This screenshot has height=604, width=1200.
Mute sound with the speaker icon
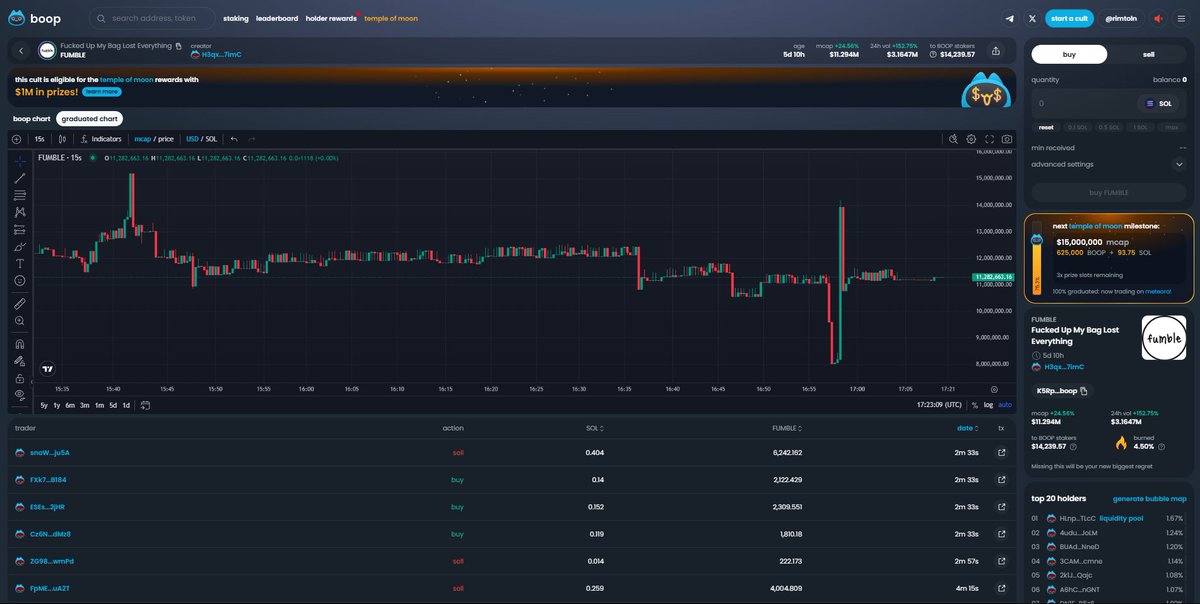pyautogui.click(x=1159, y=18)
